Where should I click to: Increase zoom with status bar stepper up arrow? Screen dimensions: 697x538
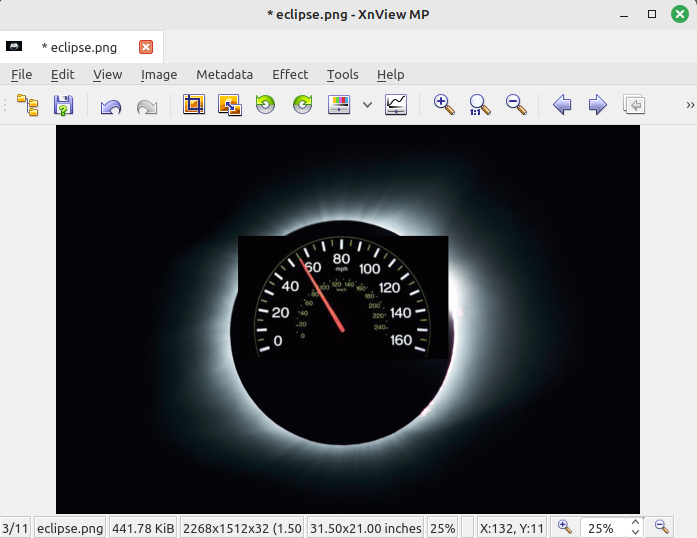635,522
